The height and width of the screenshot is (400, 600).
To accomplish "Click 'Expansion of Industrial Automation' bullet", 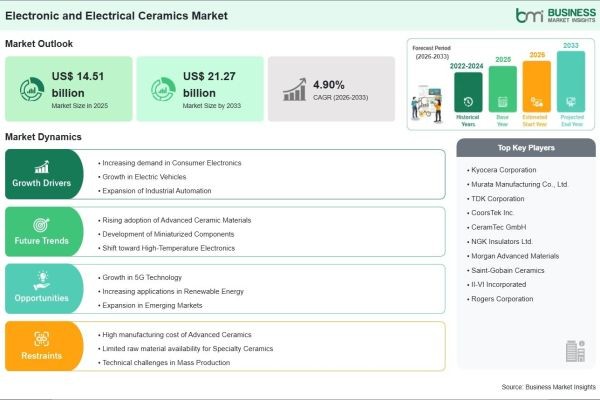I will click(155, 191).
